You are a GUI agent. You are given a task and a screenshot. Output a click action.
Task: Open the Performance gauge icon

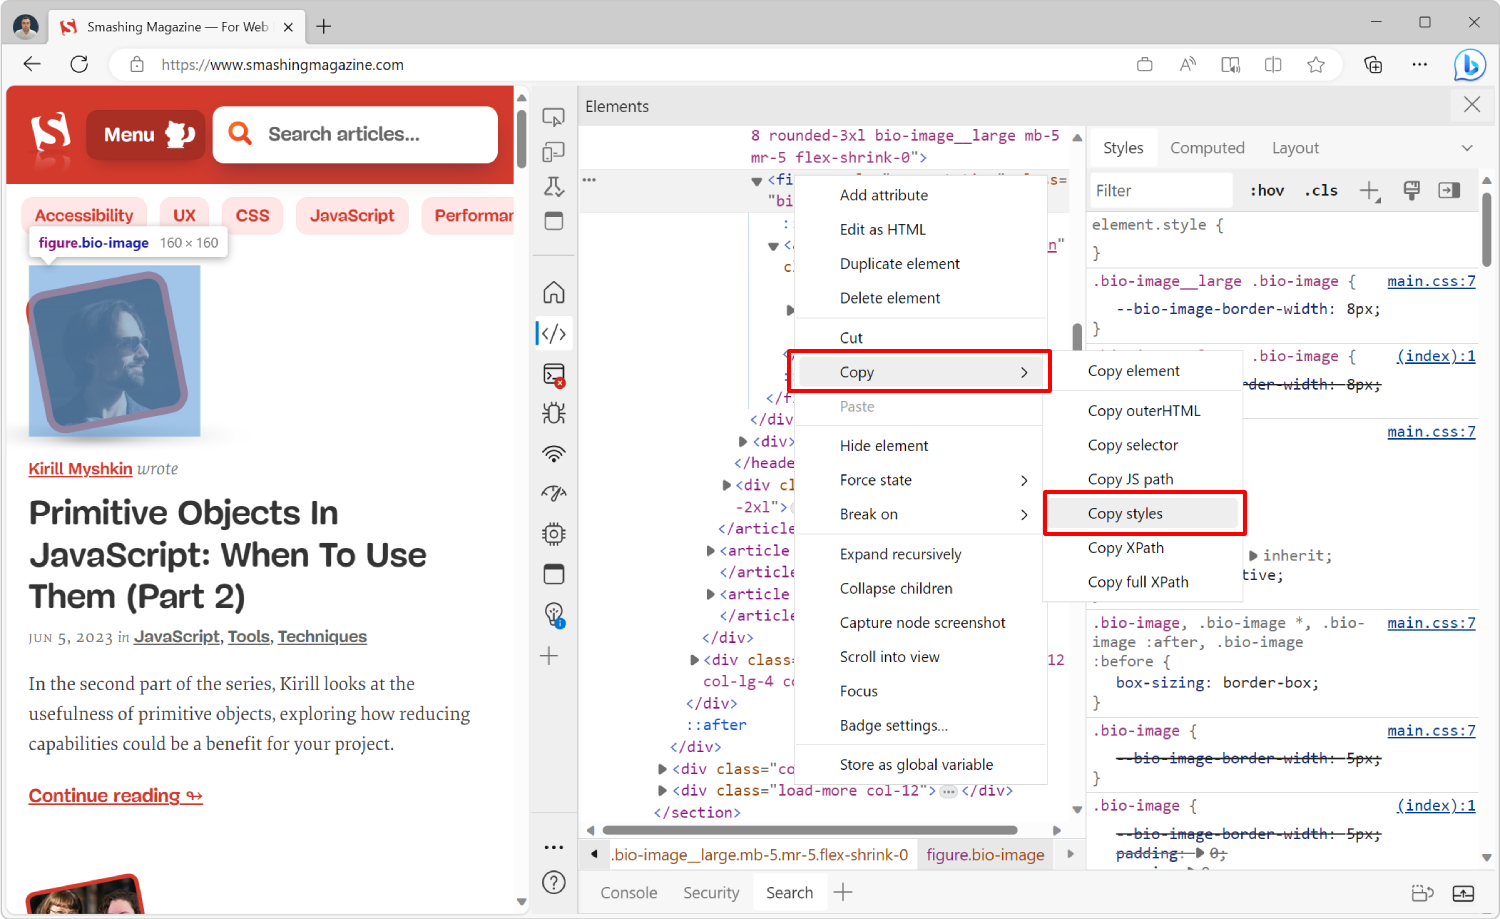click(x=553, y=492)
